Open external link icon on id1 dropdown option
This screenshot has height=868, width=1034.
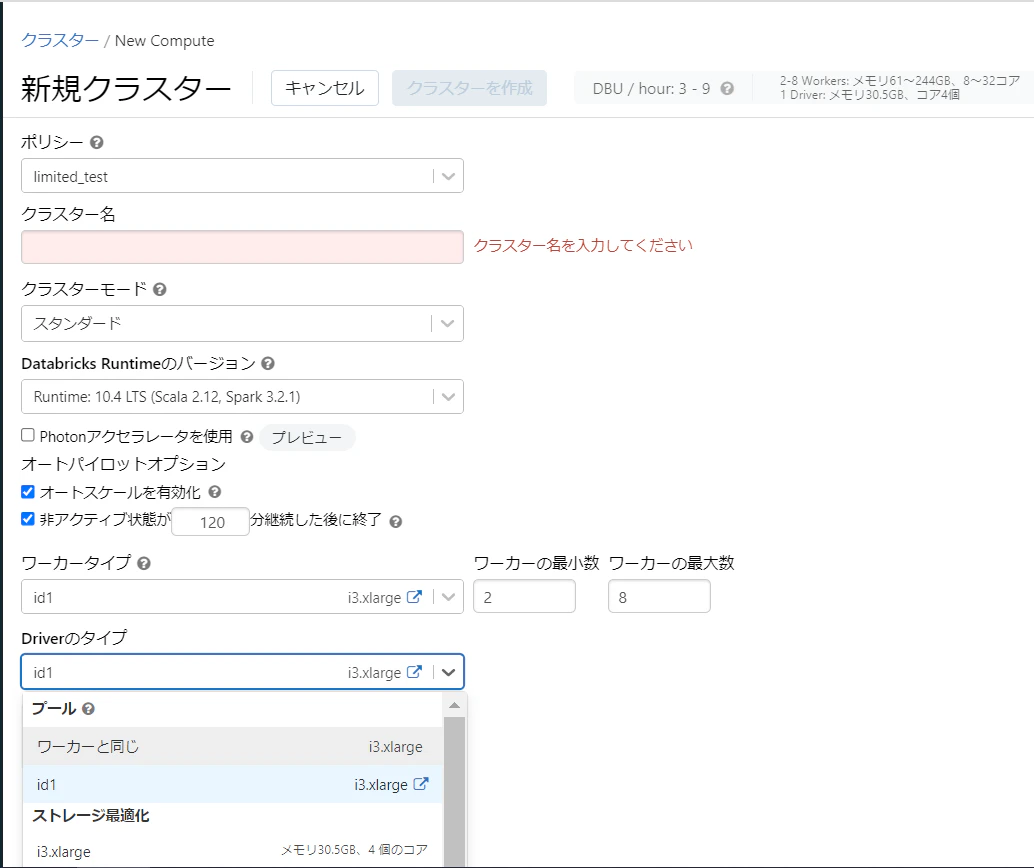(421, 784)
